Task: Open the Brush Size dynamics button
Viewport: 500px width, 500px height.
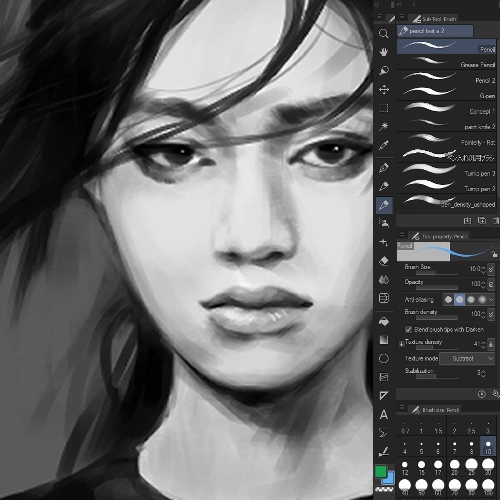Action: (491, 269)
